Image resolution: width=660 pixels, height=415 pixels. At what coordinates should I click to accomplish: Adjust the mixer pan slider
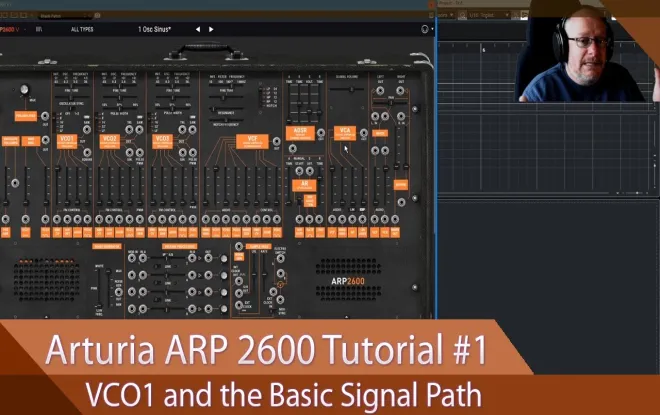pos(391,102)
